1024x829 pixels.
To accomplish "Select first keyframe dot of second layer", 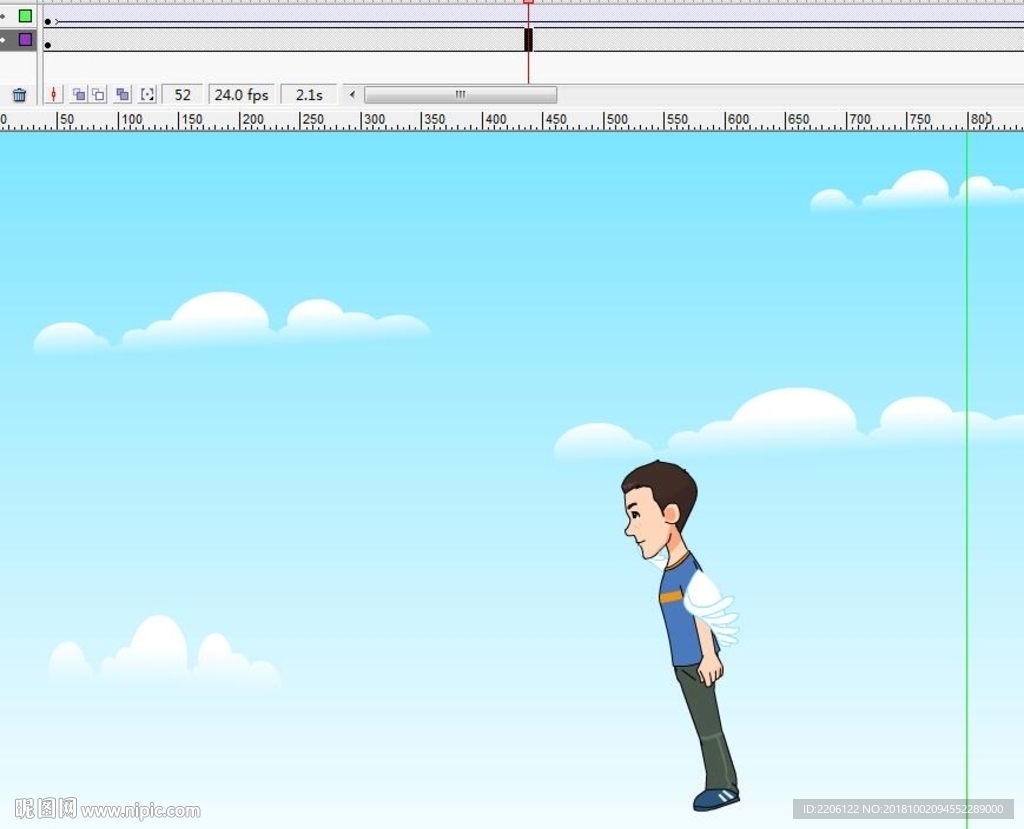I will coord(48,46).
